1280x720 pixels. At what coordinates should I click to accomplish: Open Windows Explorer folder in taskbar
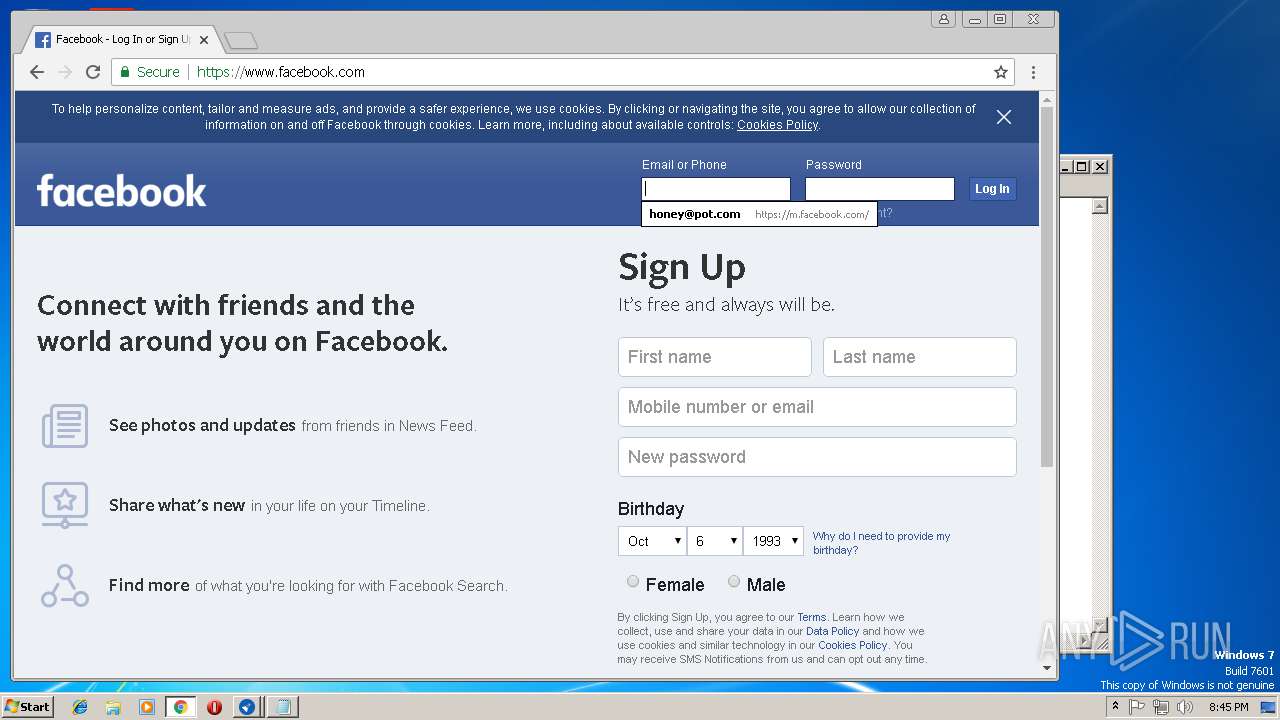pyautogui.click(x=113, y=707)
